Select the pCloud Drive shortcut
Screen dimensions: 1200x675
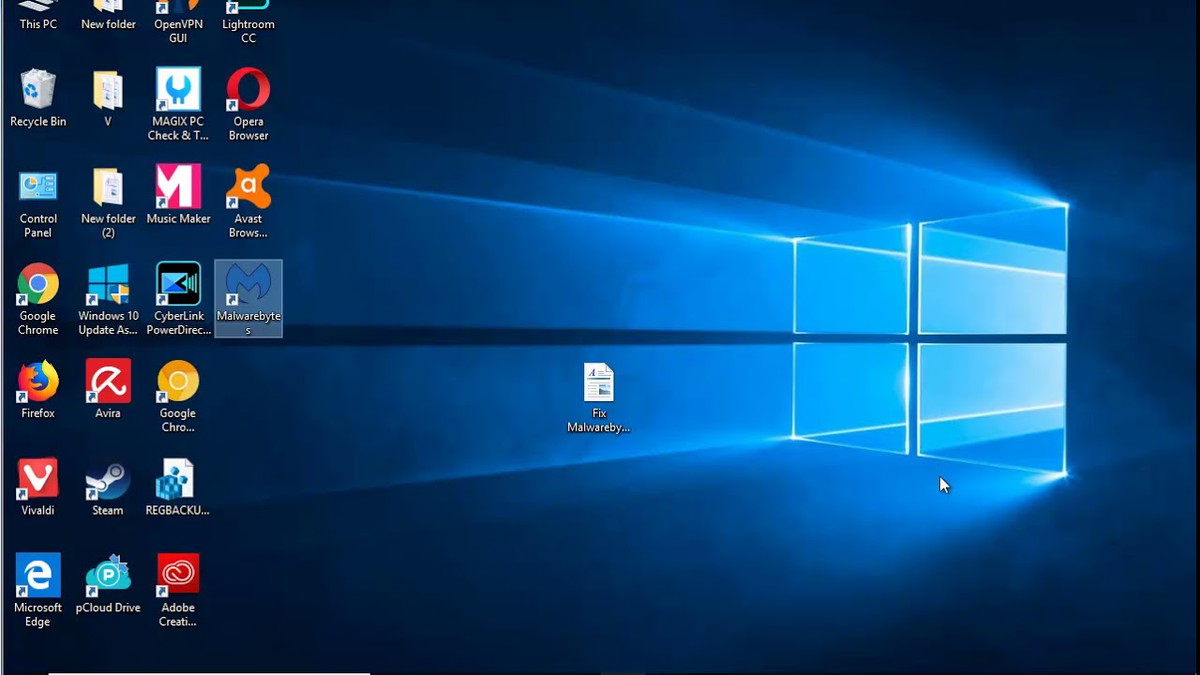pos(108,576)
